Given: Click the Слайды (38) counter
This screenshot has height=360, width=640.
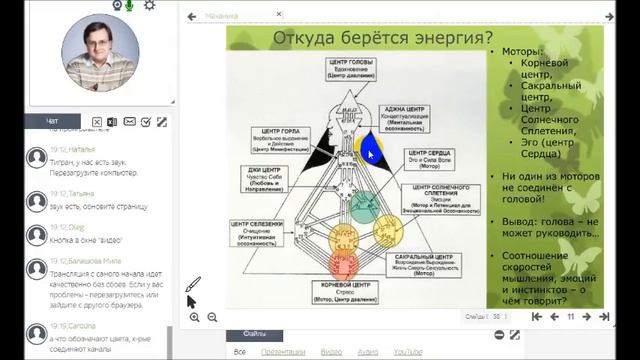Looking at the screenshot, I should tap(486, 316).
